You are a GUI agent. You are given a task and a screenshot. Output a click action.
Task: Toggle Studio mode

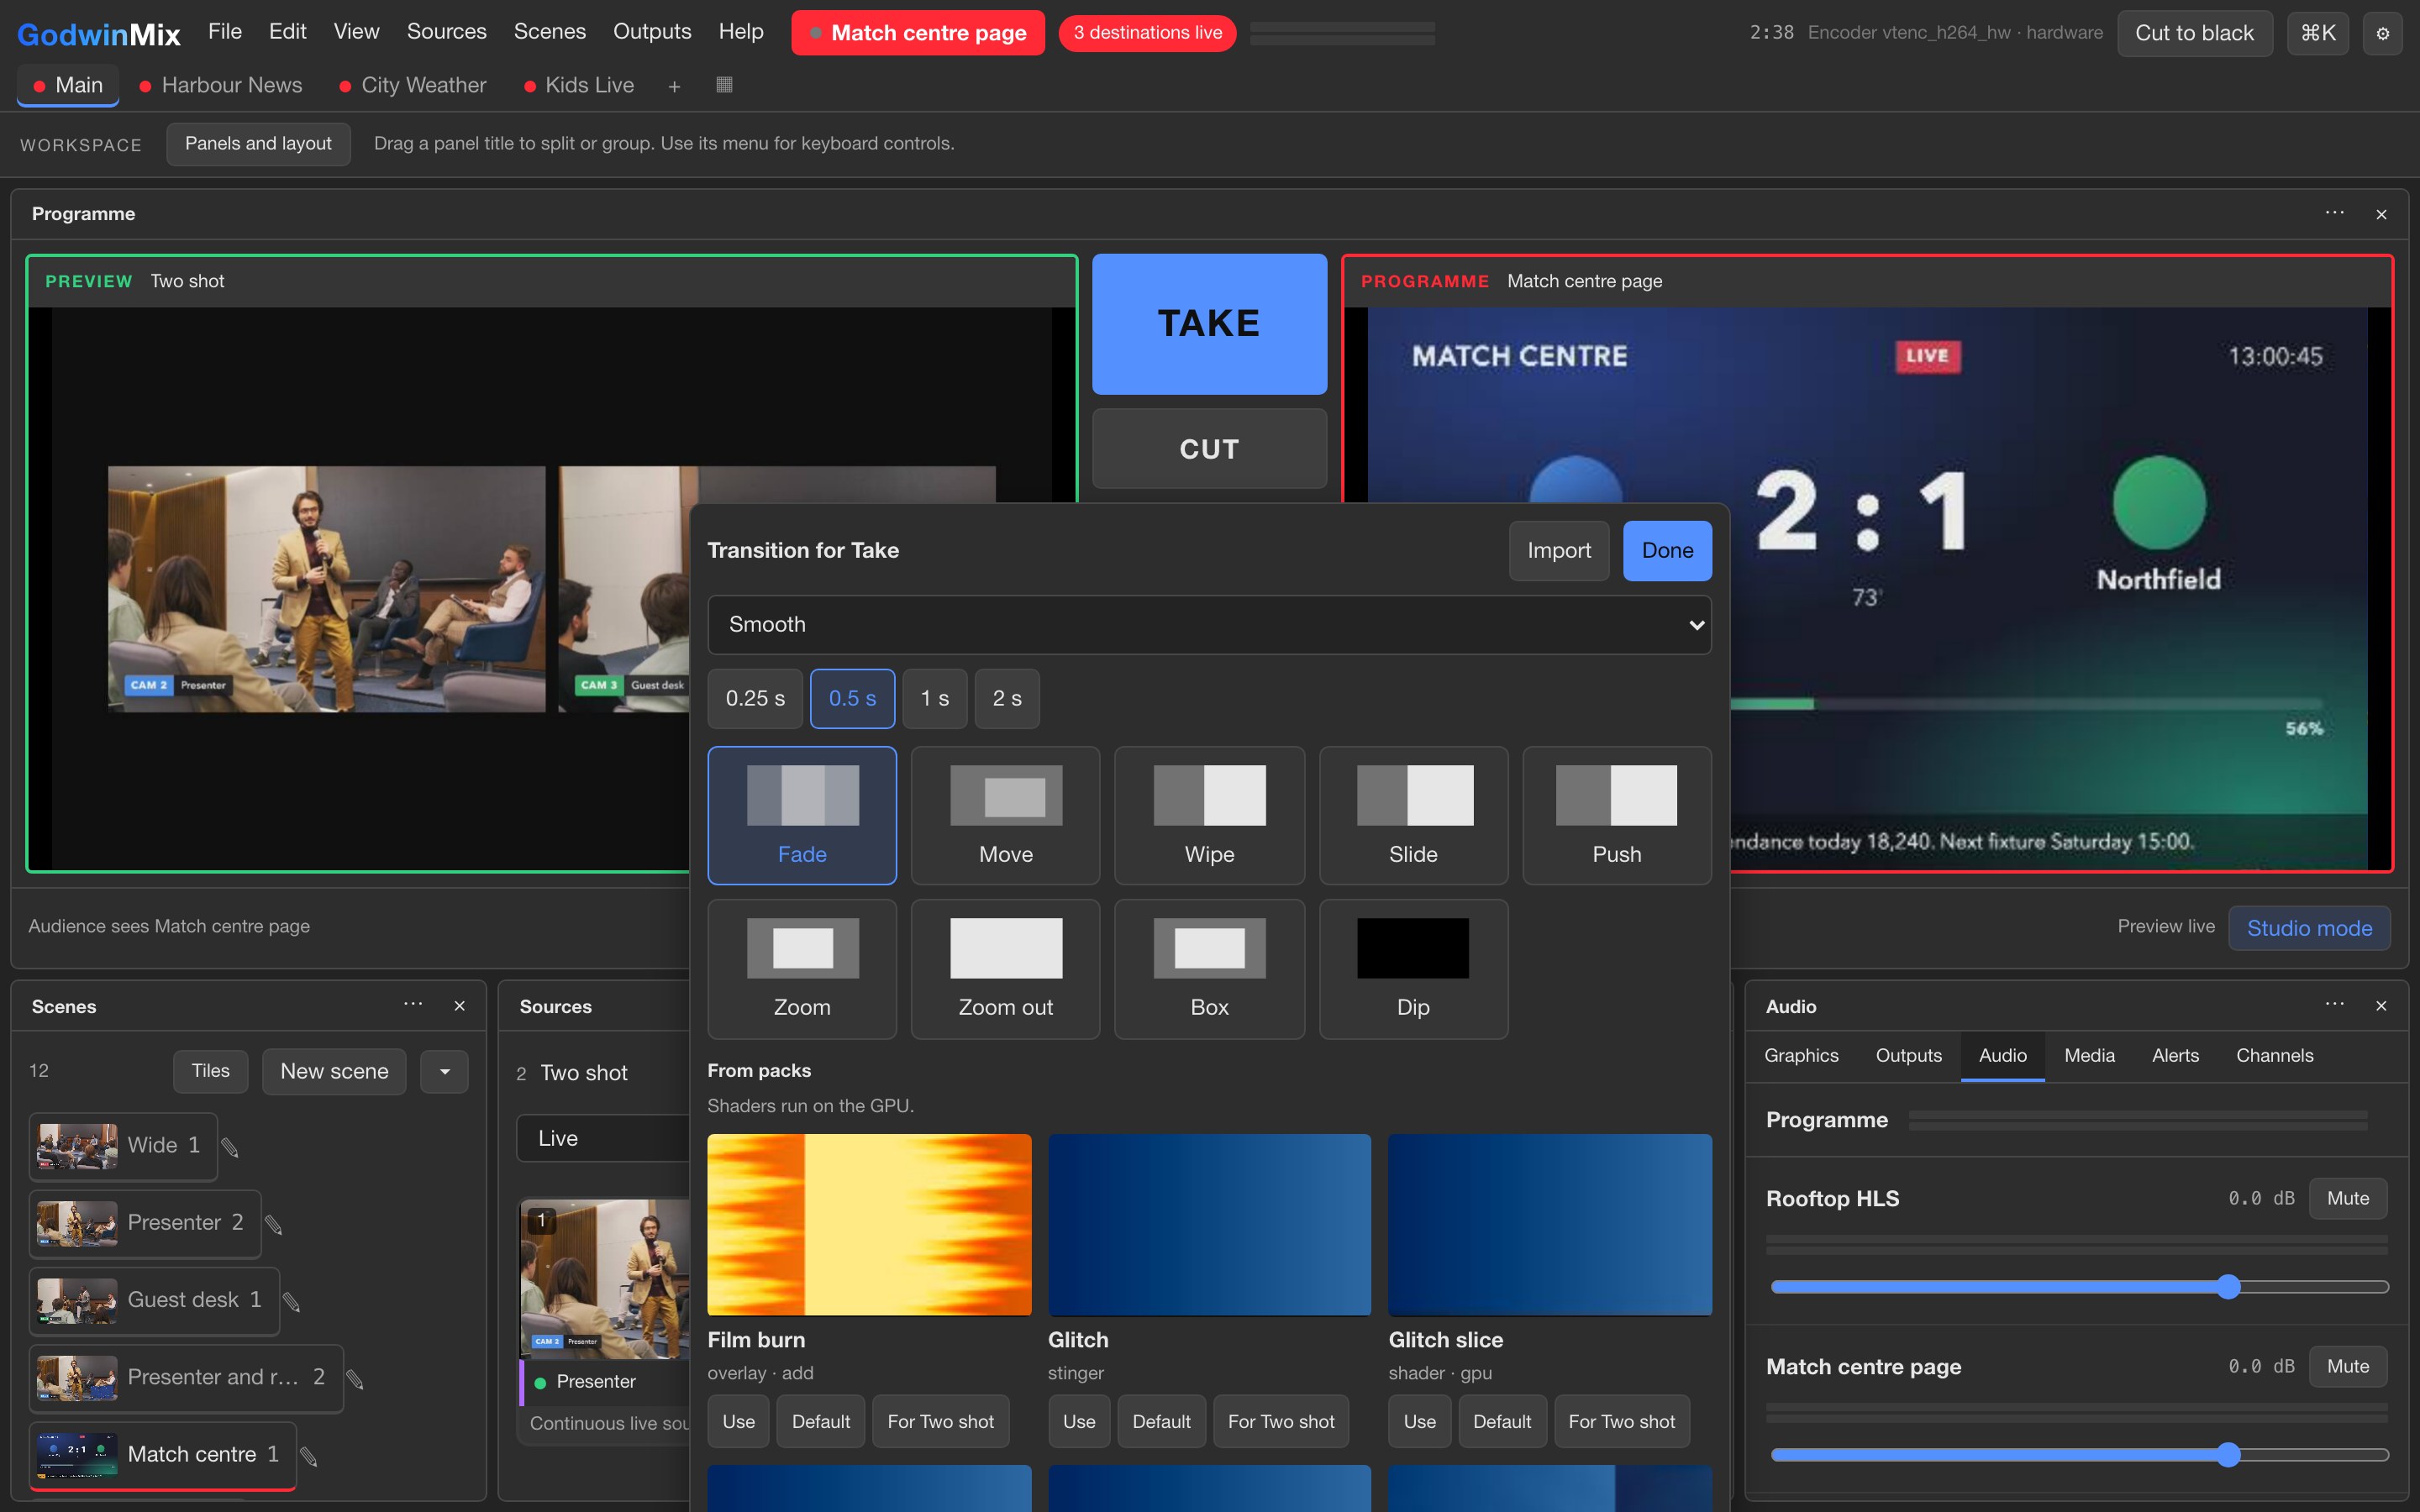pyautogui.click(x=2309, y=928)
